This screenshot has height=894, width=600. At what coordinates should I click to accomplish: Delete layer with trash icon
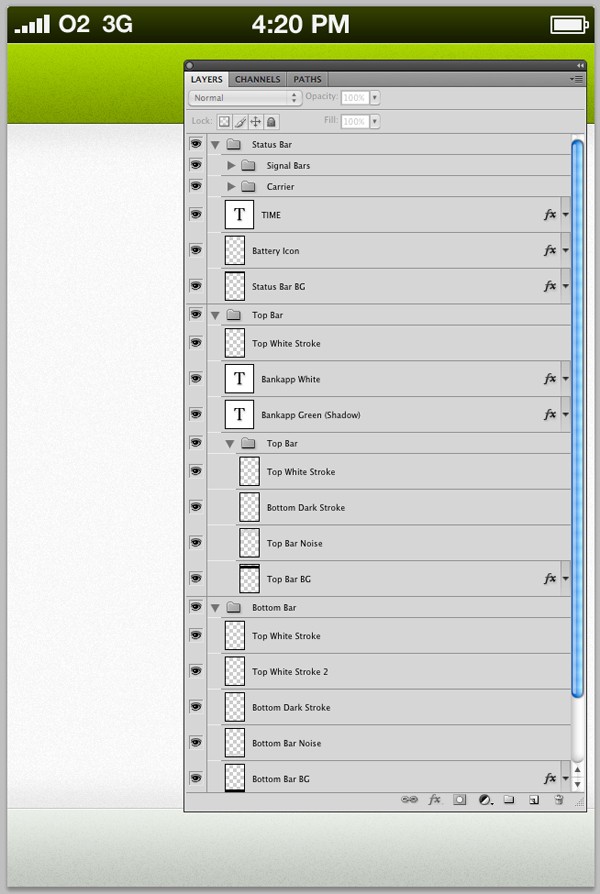tap(559, 799)
